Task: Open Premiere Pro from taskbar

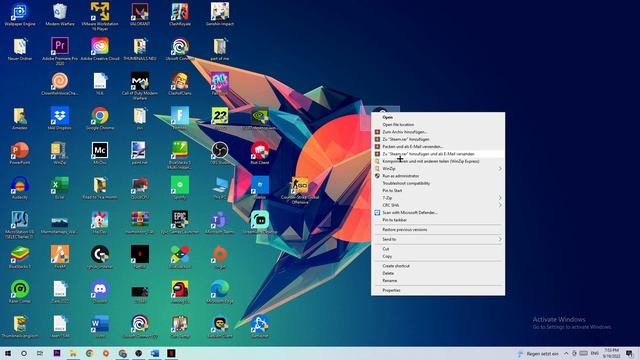Action: point(57,353)
